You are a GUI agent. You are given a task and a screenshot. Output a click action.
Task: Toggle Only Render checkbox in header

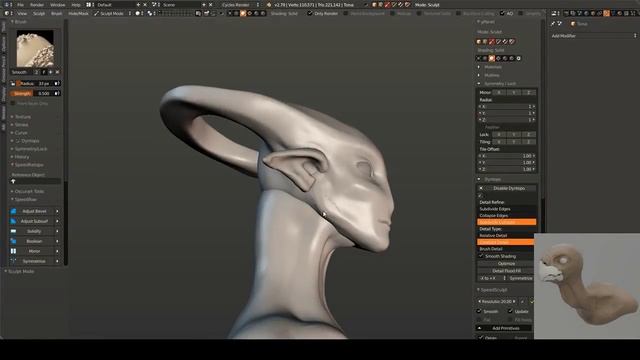pyautogui.click(x=310, y=13)
